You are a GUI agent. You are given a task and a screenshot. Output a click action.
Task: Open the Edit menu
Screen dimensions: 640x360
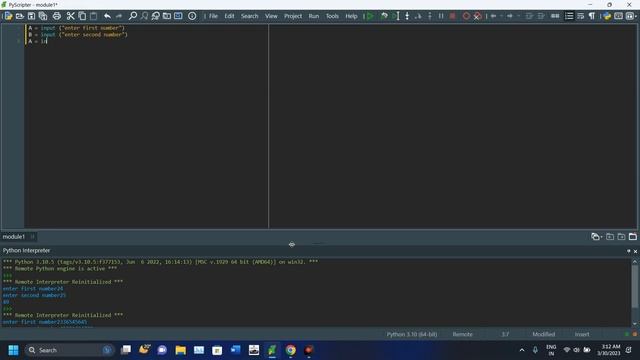point(229,16)
